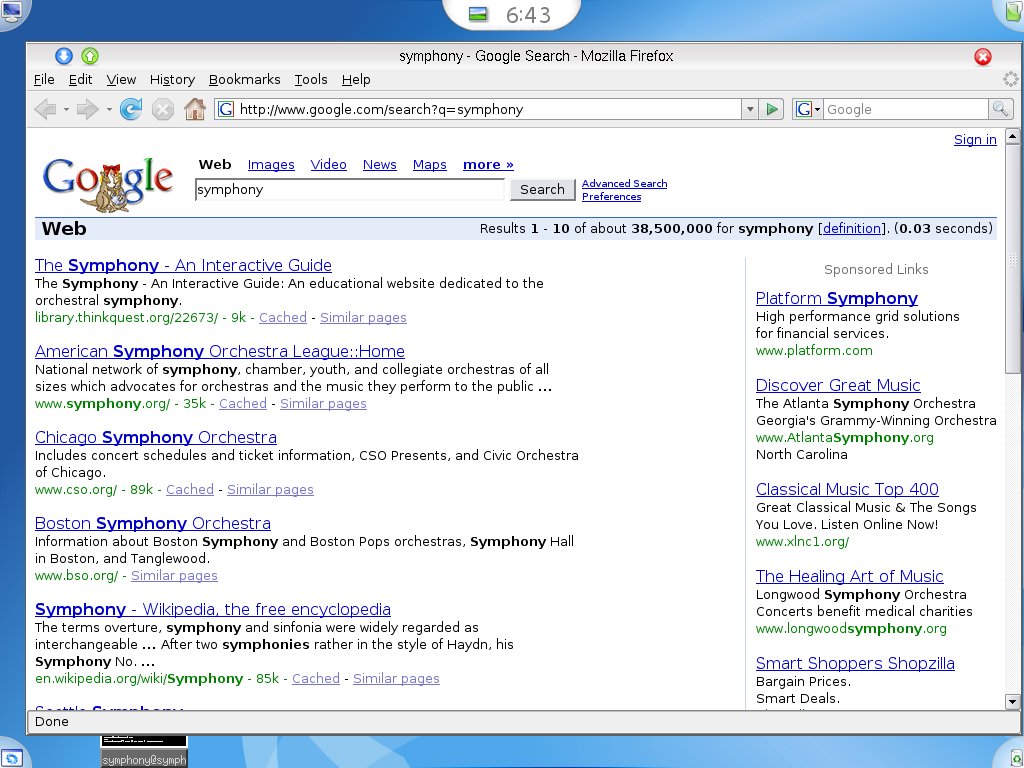Switch to Video search
Screen dimensions: 1024x768
click(328, 165)
